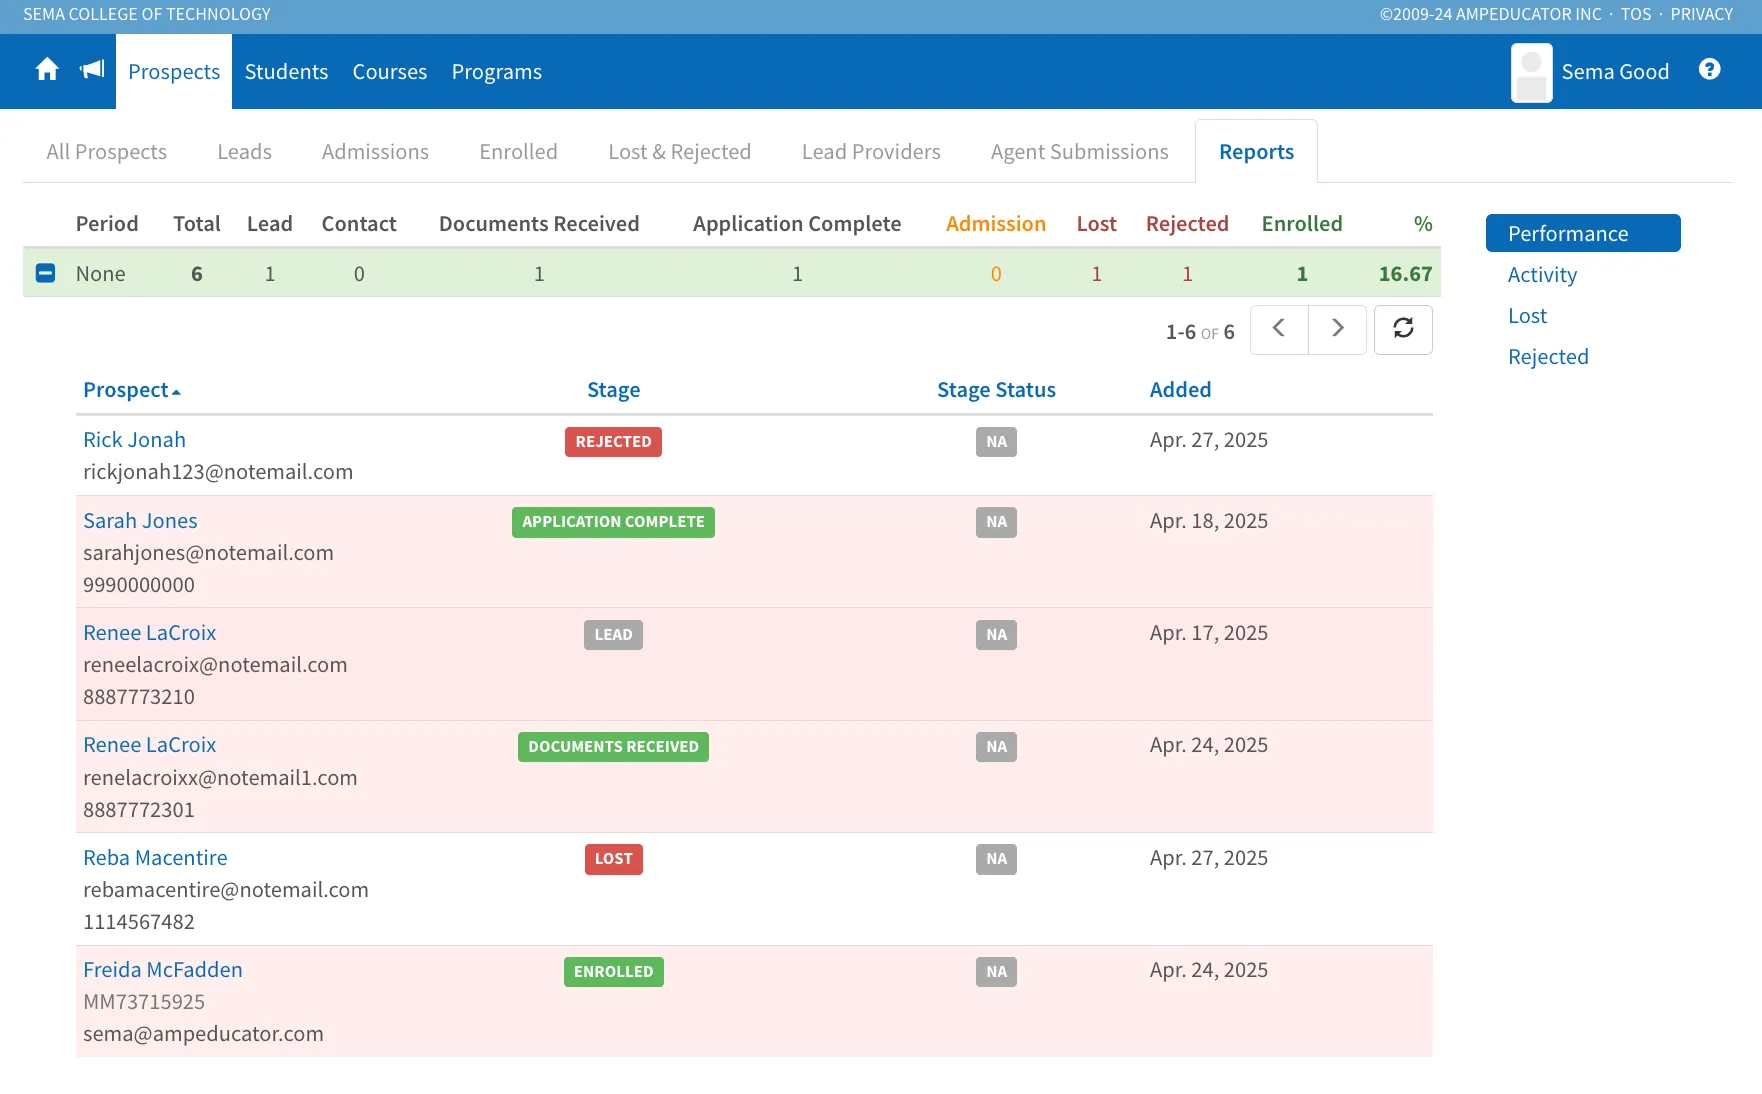Screen dimensions: 1762x1094
Task: Collapse the None period row
Action: click(45, 273)
